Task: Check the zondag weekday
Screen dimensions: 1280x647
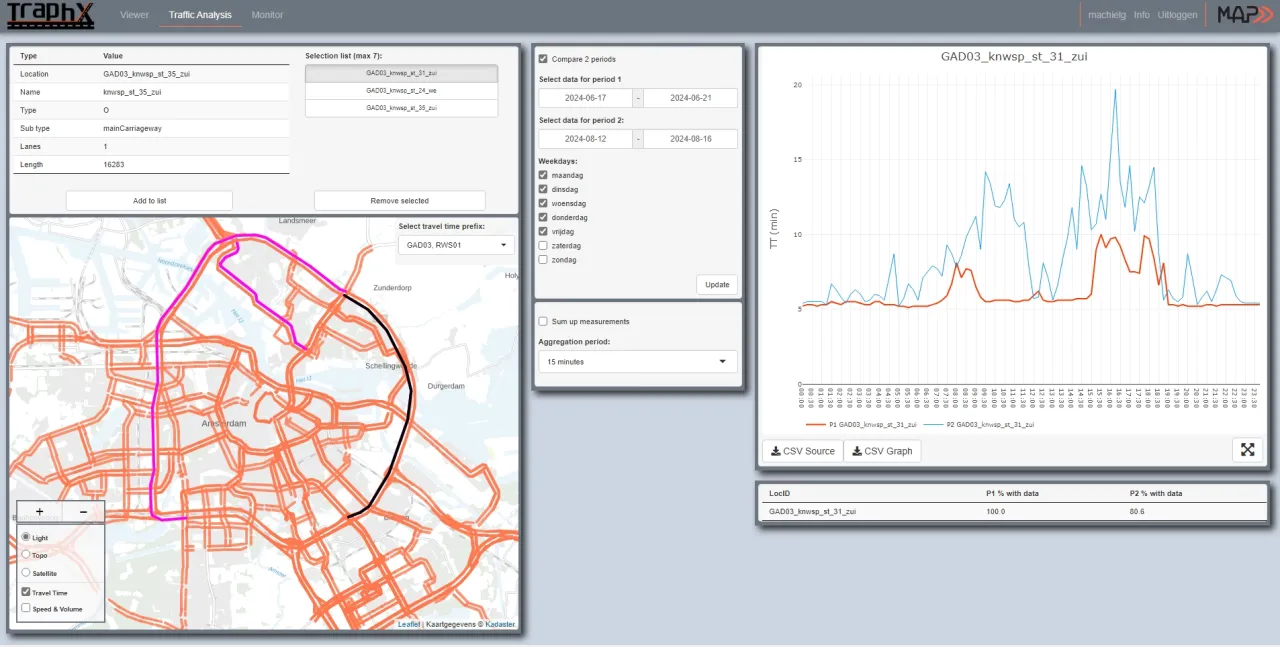Action: pyautogui.click(x=543, y=259)
